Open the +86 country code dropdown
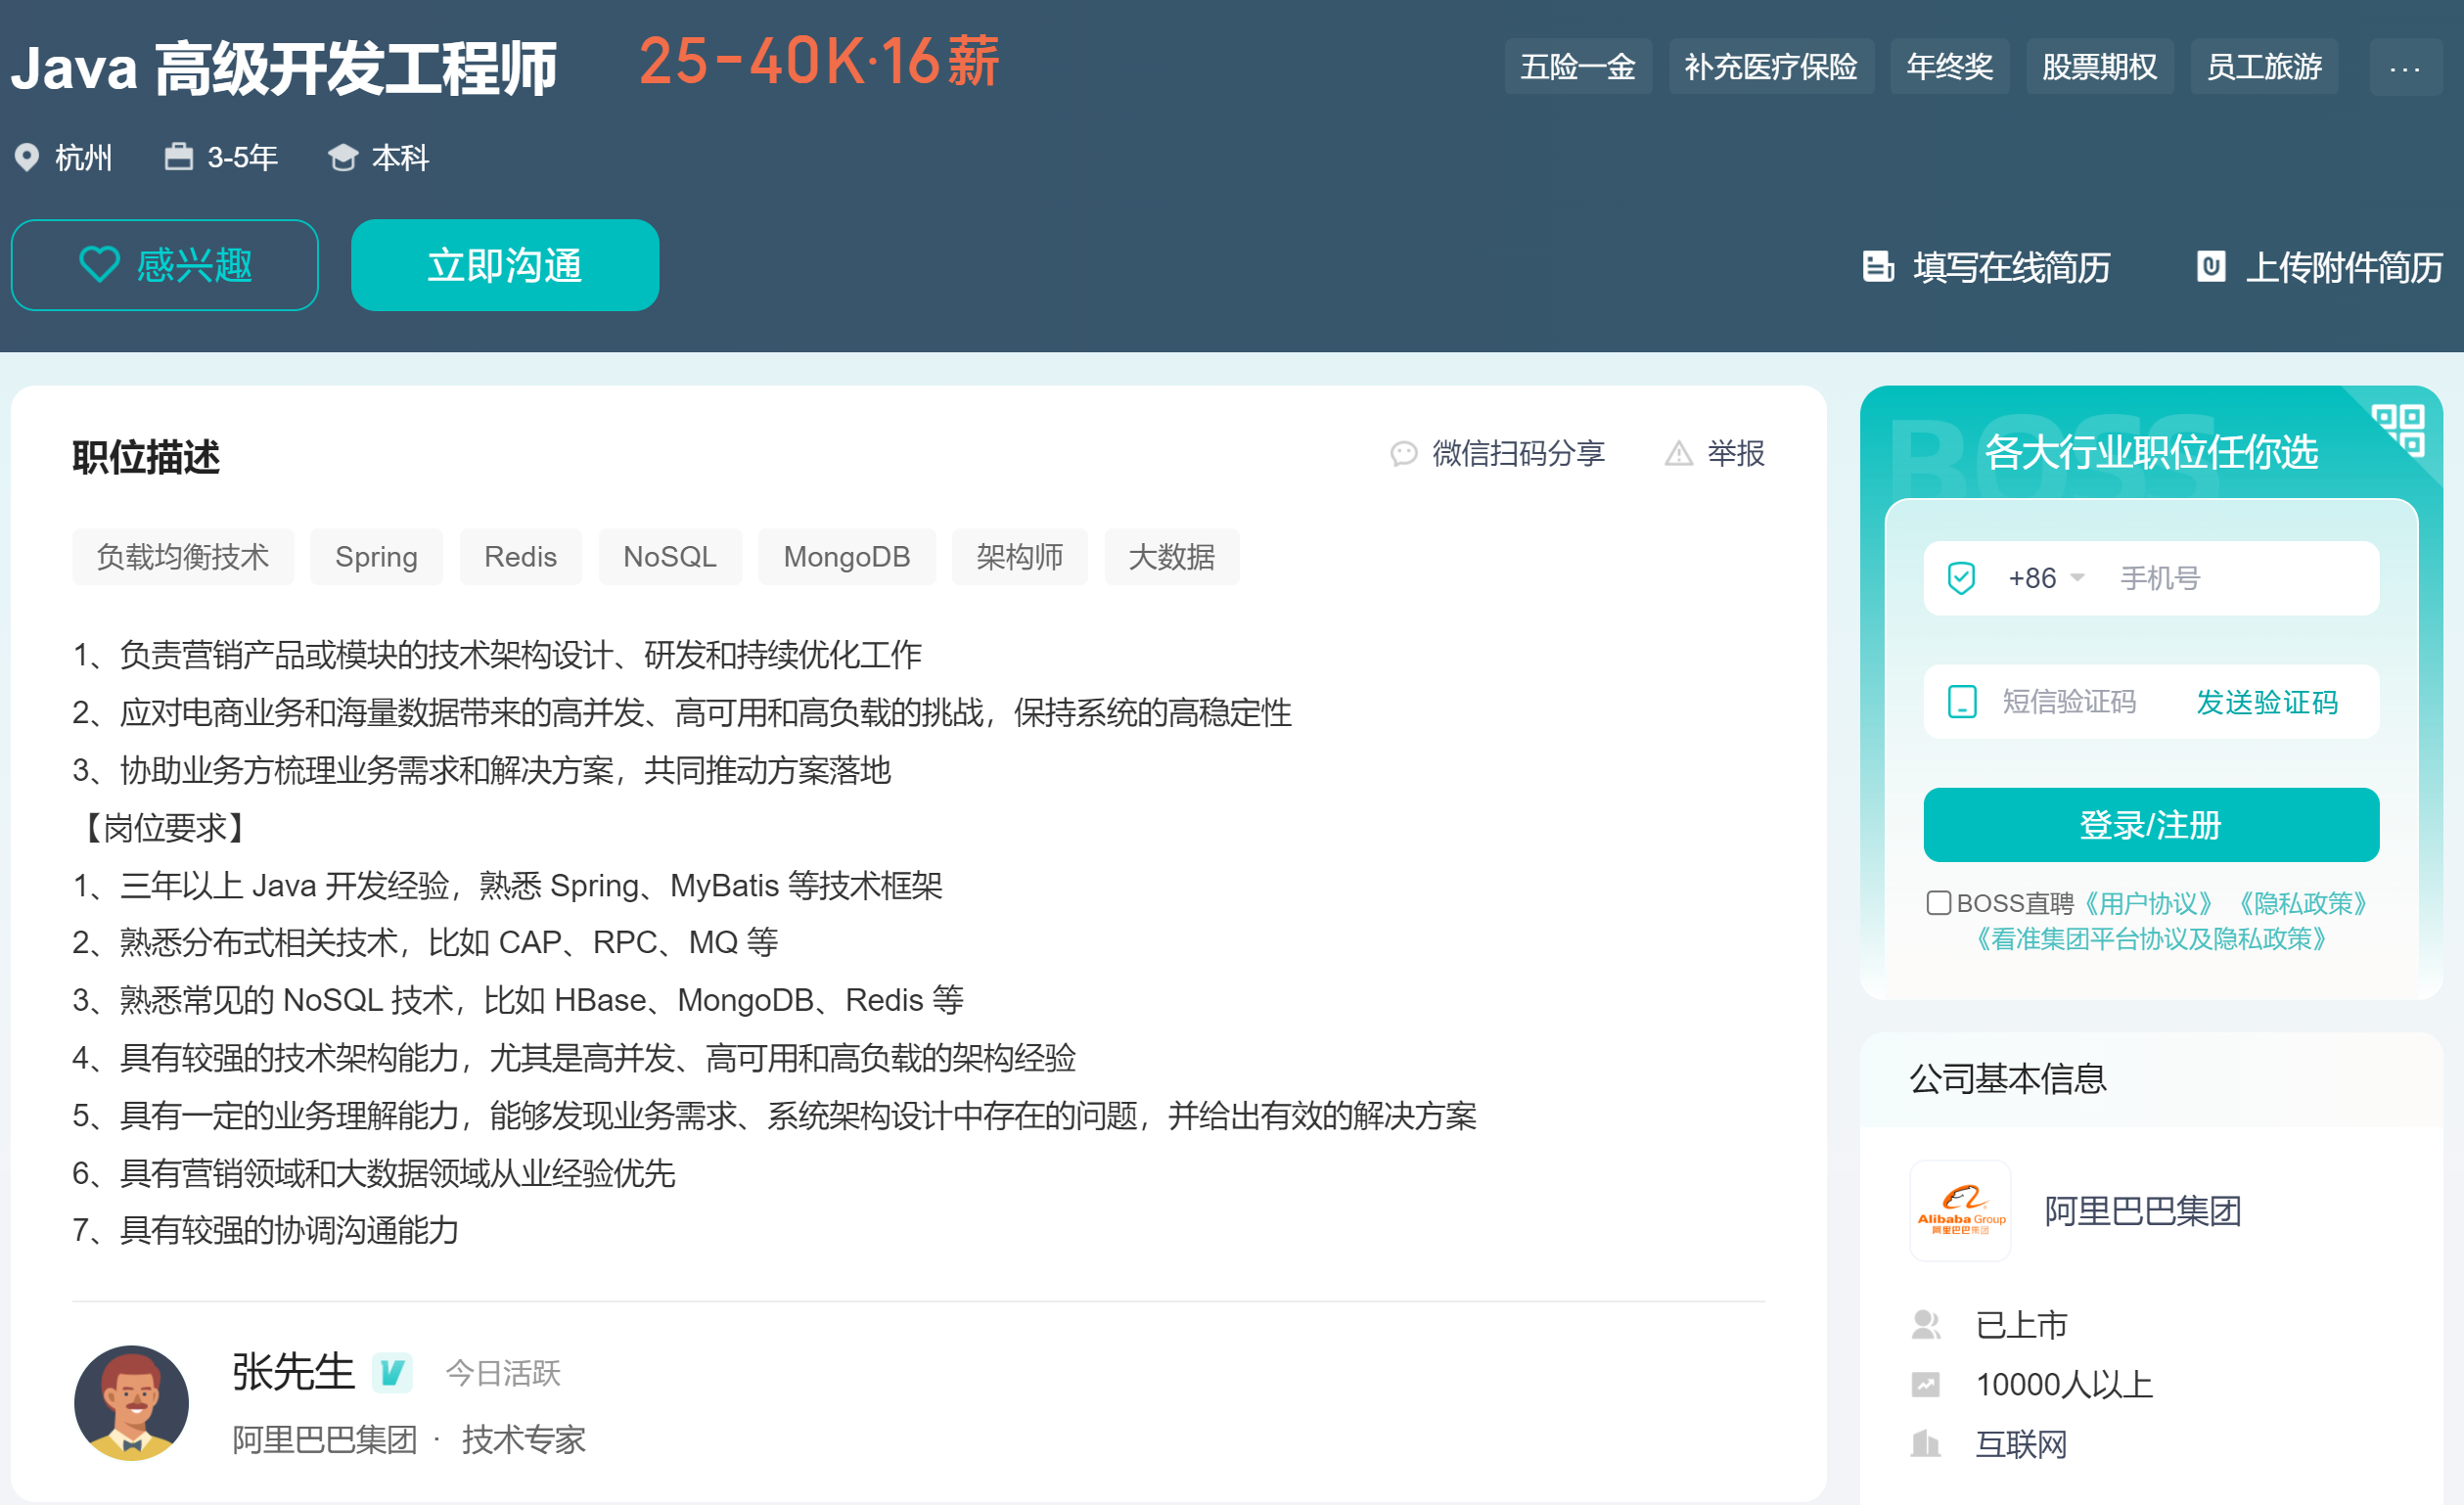 [x=2045, y=578]
